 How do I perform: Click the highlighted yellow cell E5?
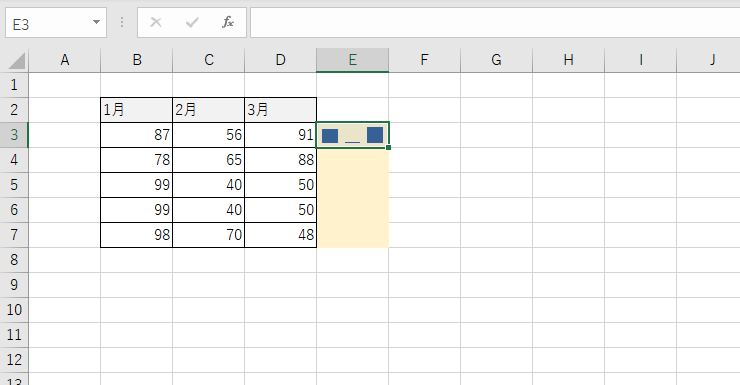[x=353, y=184]
